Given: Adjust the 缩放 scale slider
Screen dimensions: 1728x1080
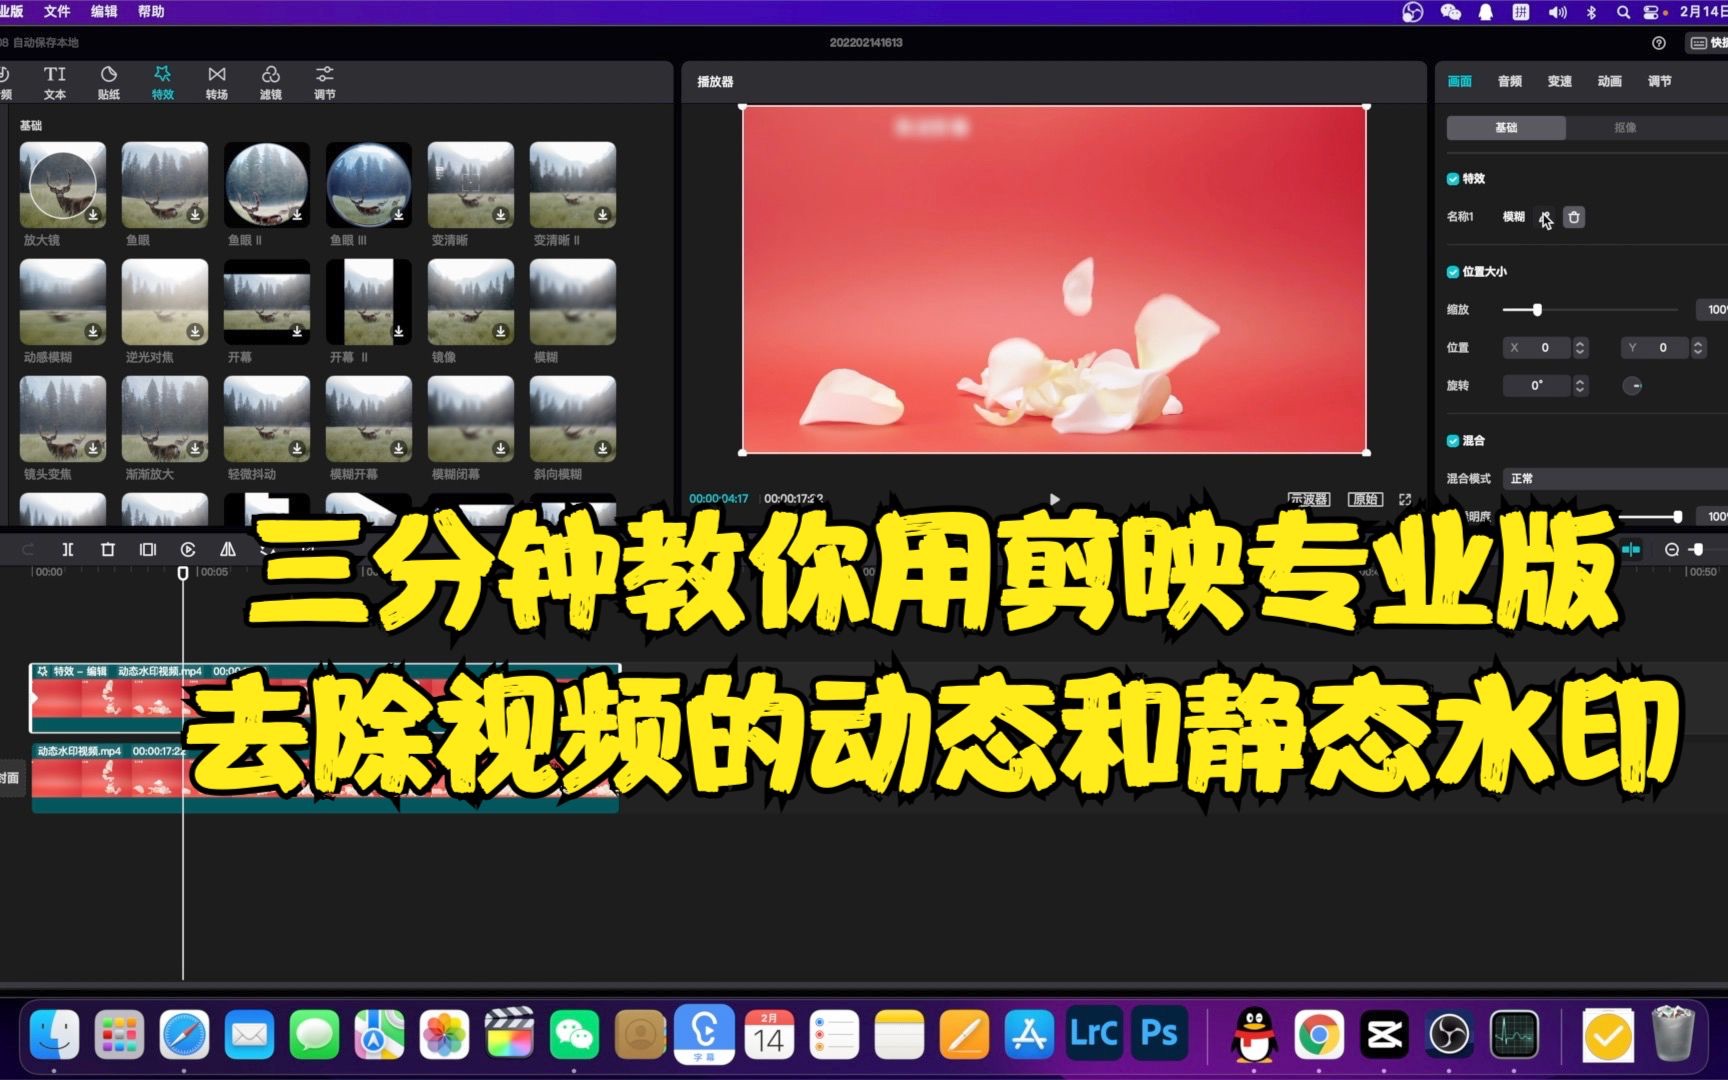Looking at the screenshot, I should coord(1537,310).
